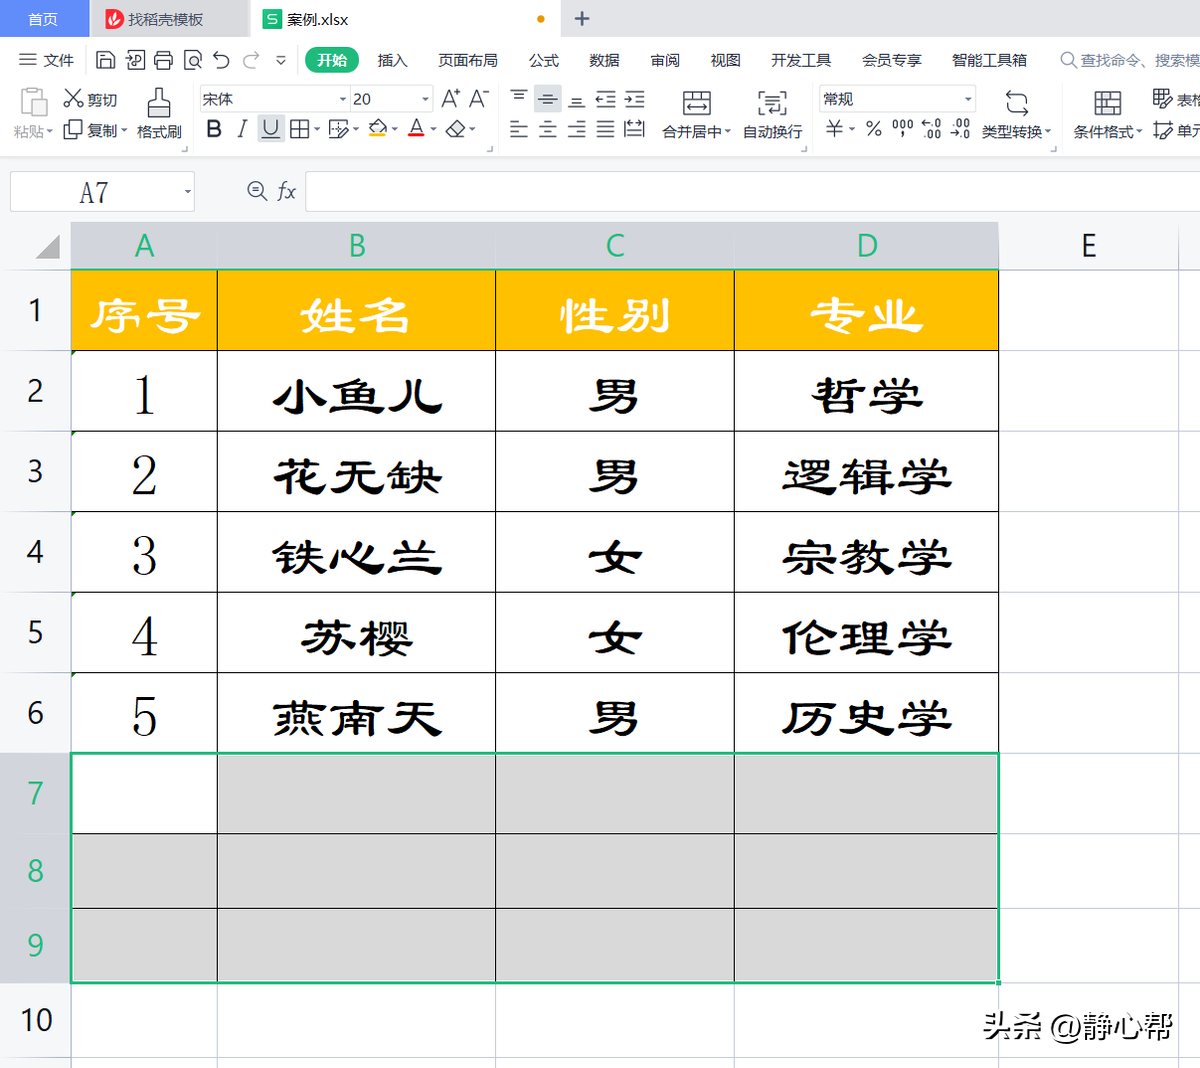Increase font size with A+ icon
The height and width of the screenshot is (1068, 1200).
450,99
